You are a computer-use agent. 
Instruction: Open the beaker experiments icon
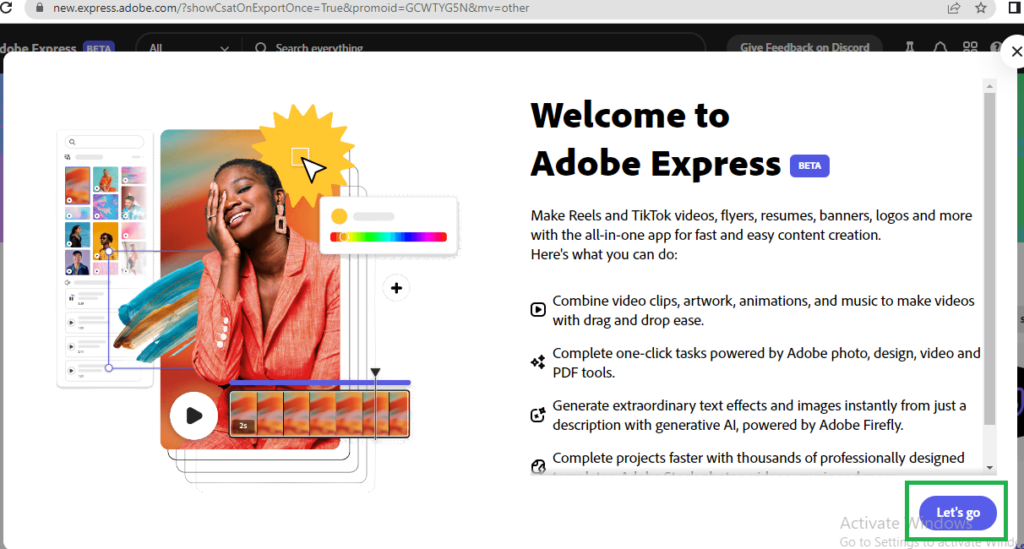pos(909,47)
